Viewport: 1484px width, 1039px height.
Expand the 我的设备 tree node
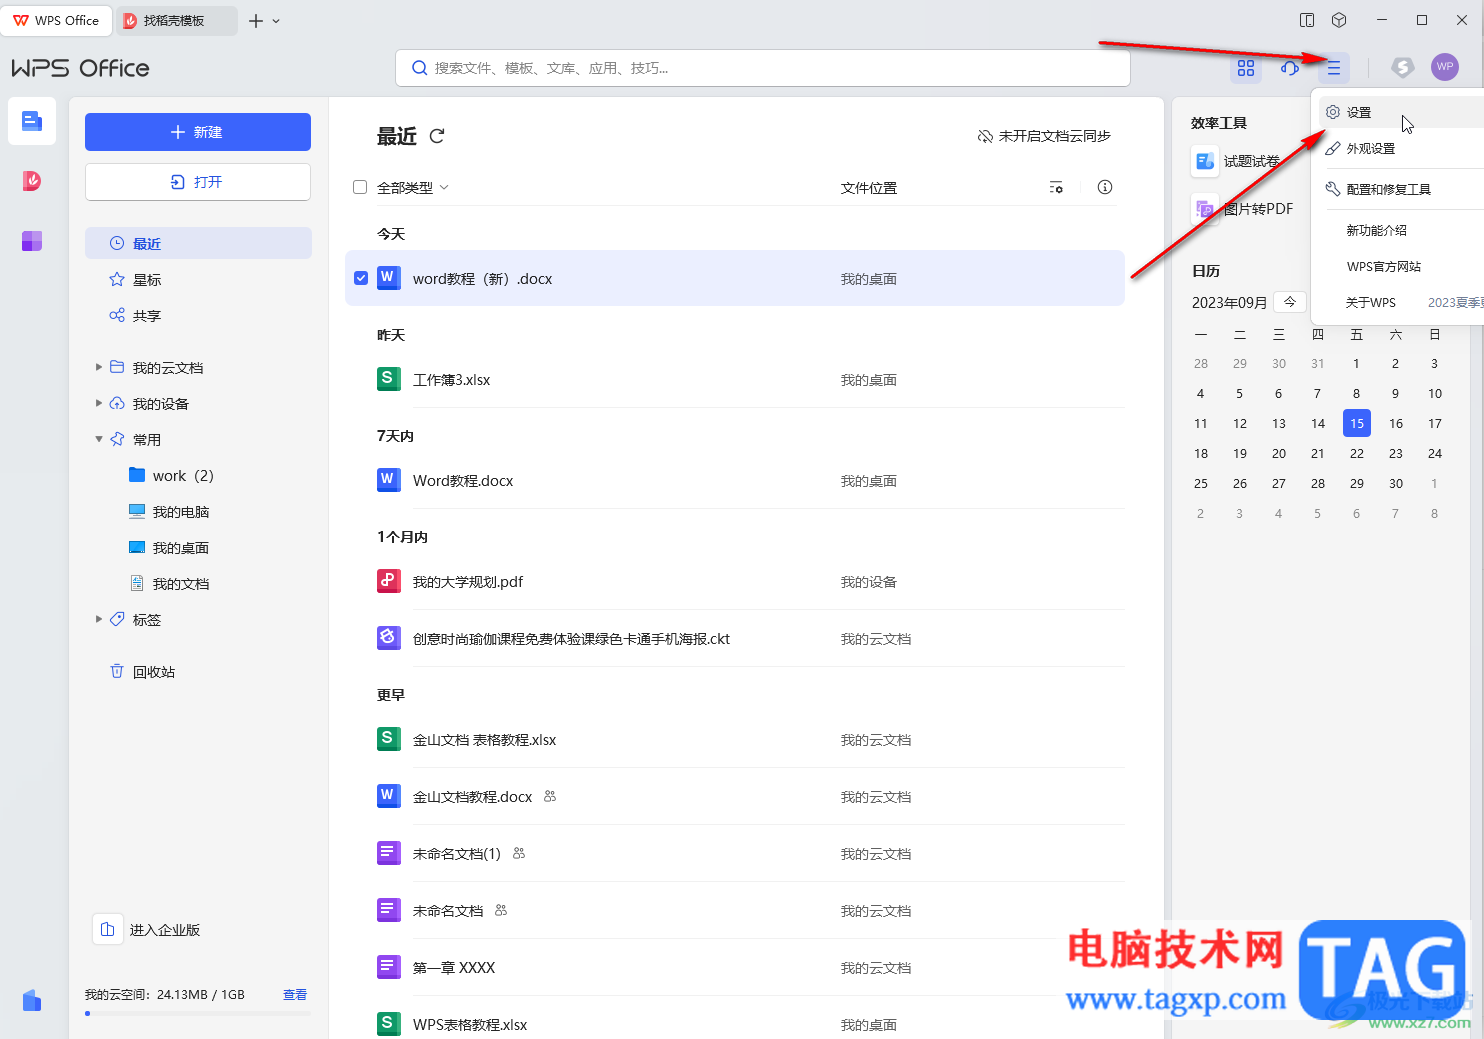(99, 403)
